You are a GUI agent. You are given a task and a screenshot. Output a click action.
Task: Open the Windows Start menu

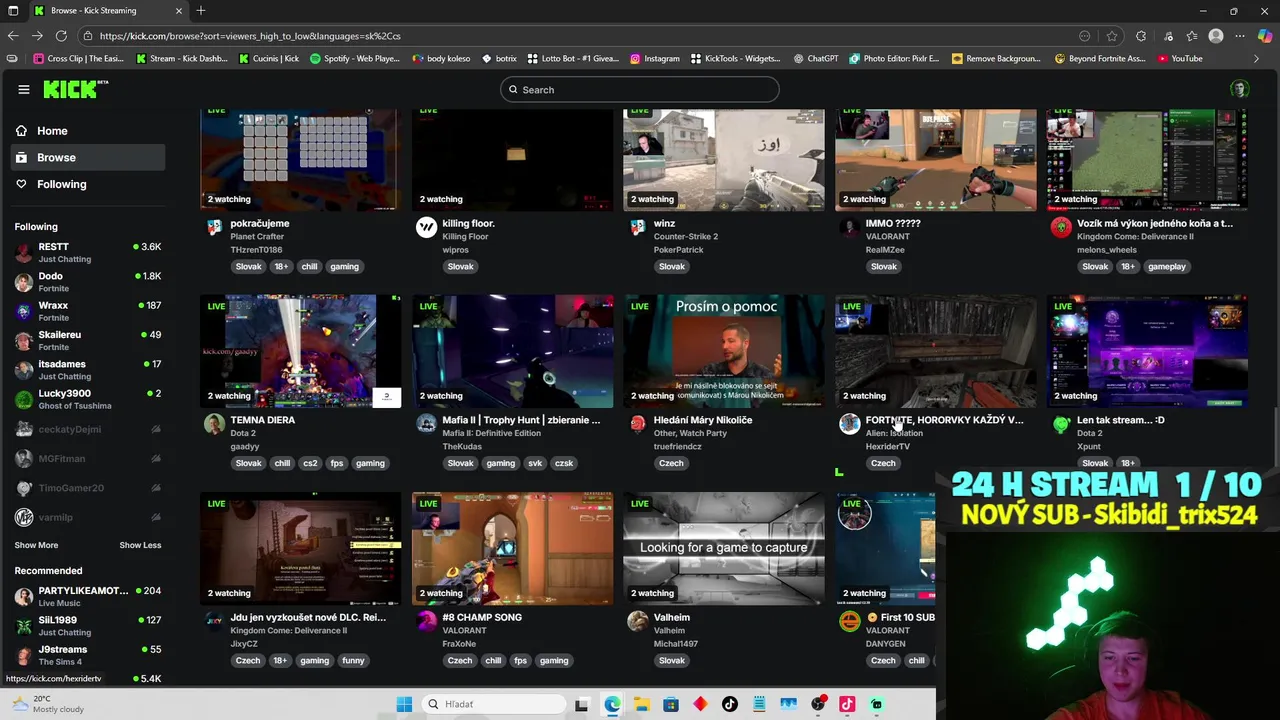404,704
